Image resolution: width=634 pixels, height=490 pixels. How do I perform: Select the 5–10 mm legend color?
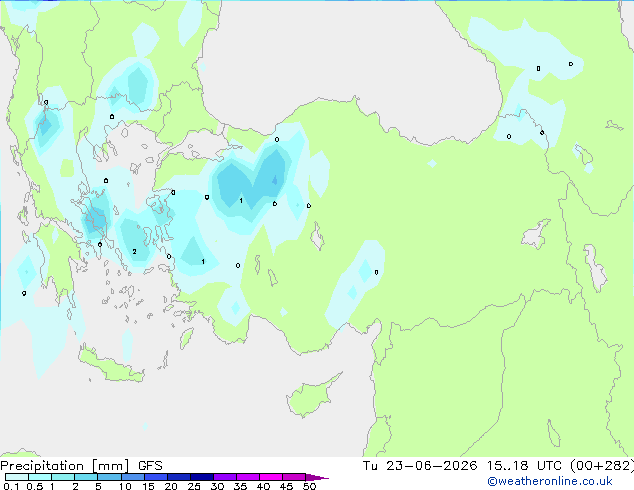coord(109,477)
